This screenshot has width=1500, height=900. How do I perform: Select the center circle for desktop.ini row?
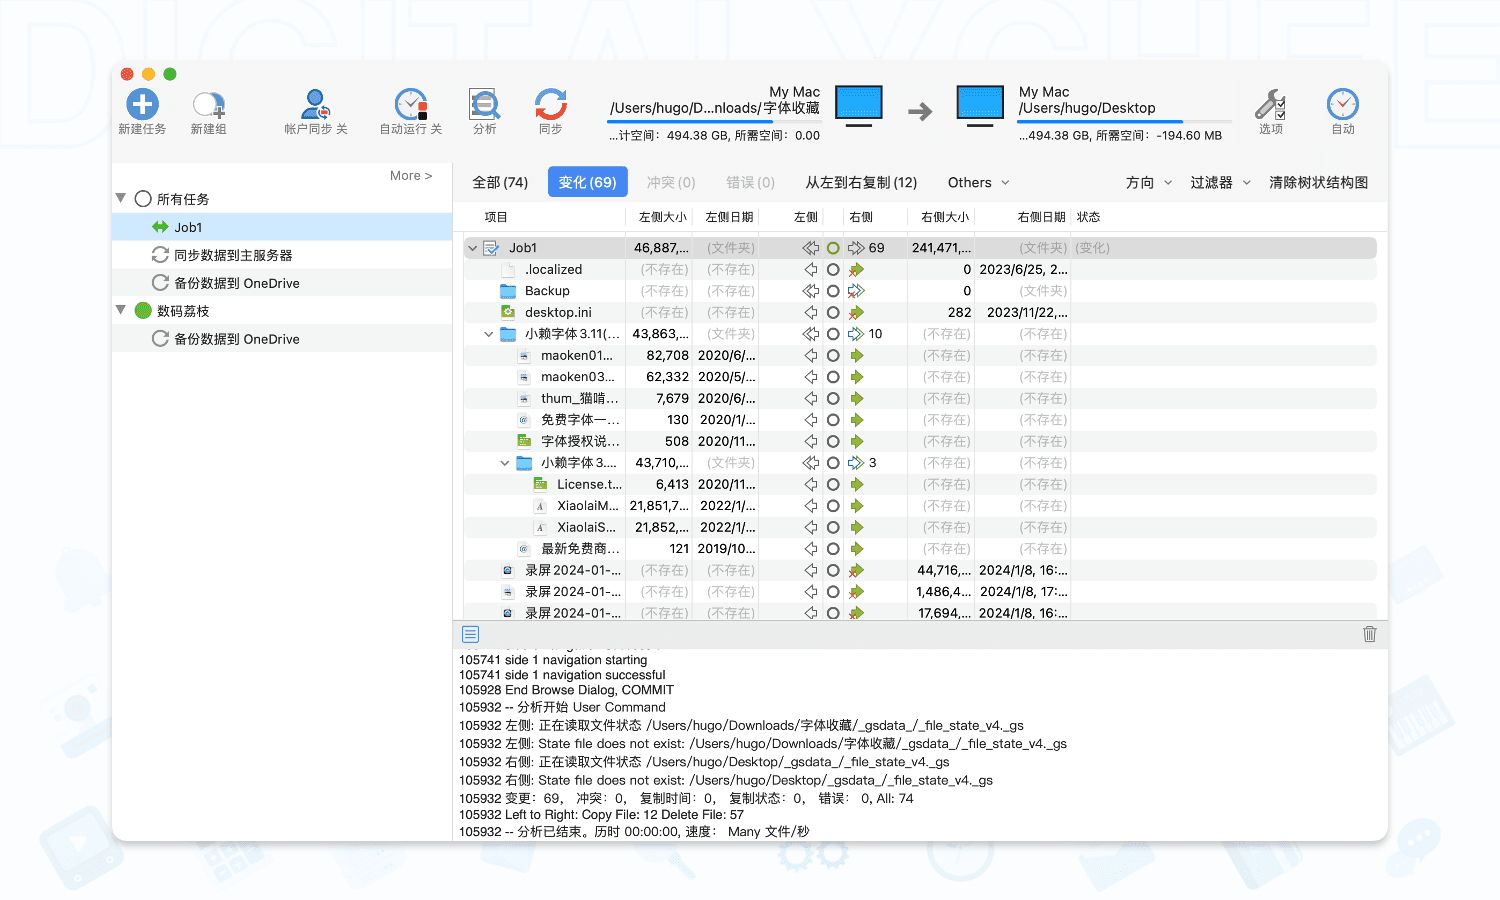[x=833, y=313]
